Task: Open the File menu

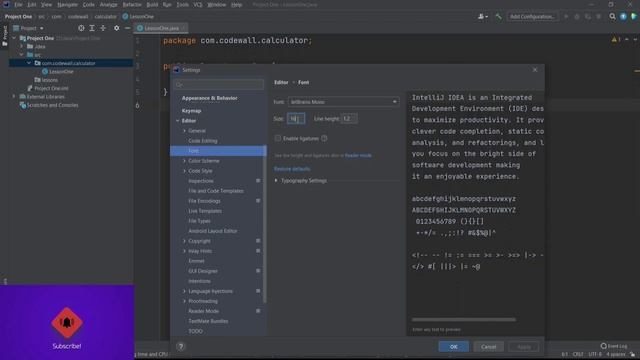Action: point(18,4)
